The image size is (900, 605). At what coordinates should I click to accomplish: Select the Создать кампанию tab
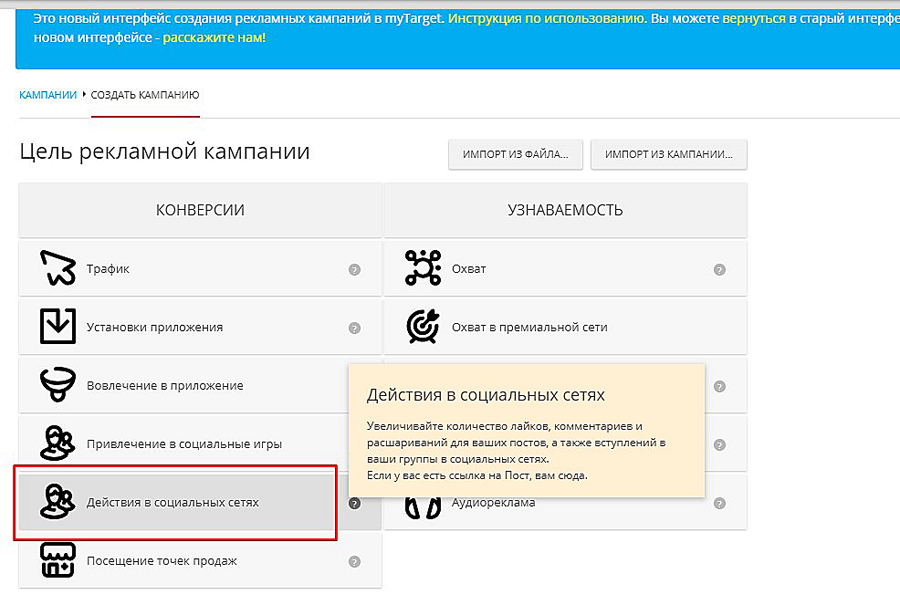[x=145, y=95]
